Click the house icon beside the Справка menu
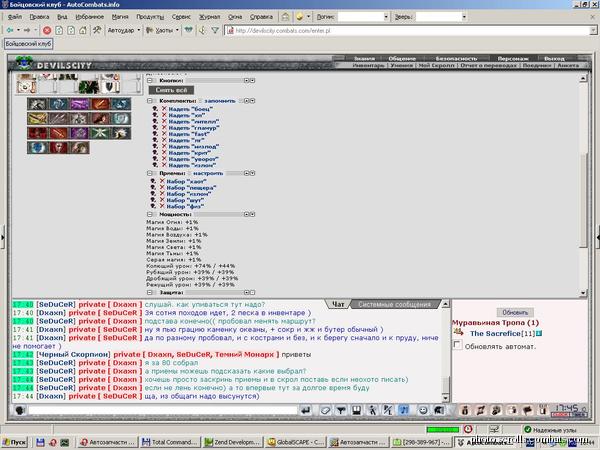This screenshot has width=600, height=450. pos(285,16)
